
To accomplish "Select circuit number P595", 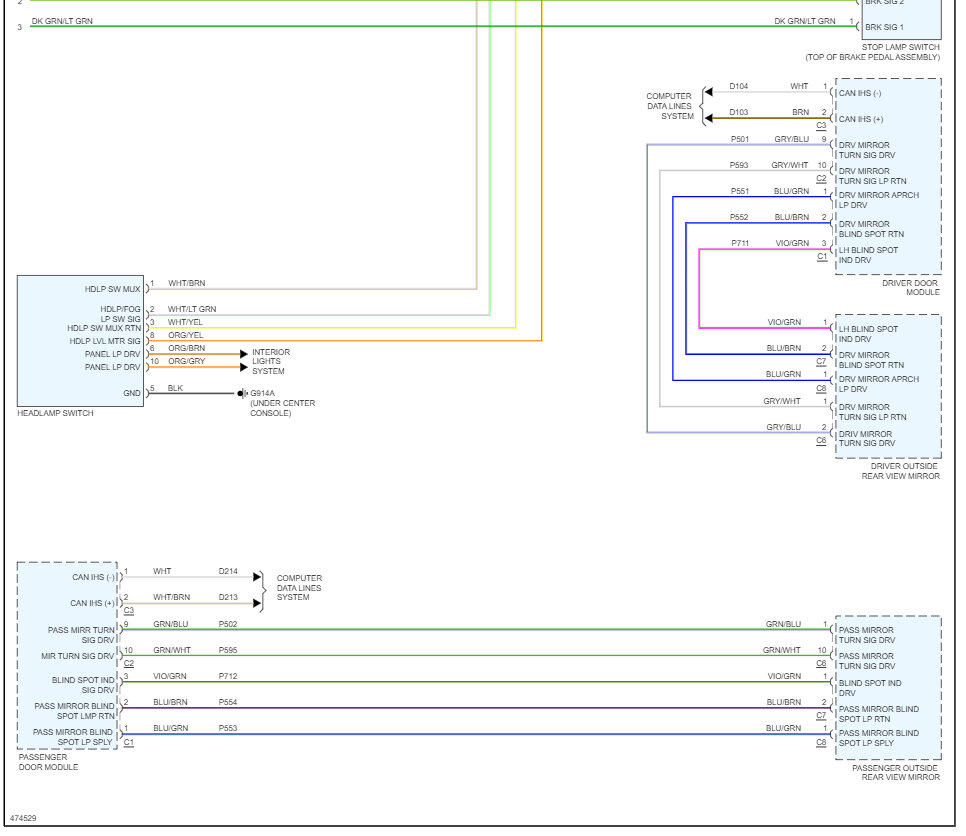I will (x=228, y=650).
